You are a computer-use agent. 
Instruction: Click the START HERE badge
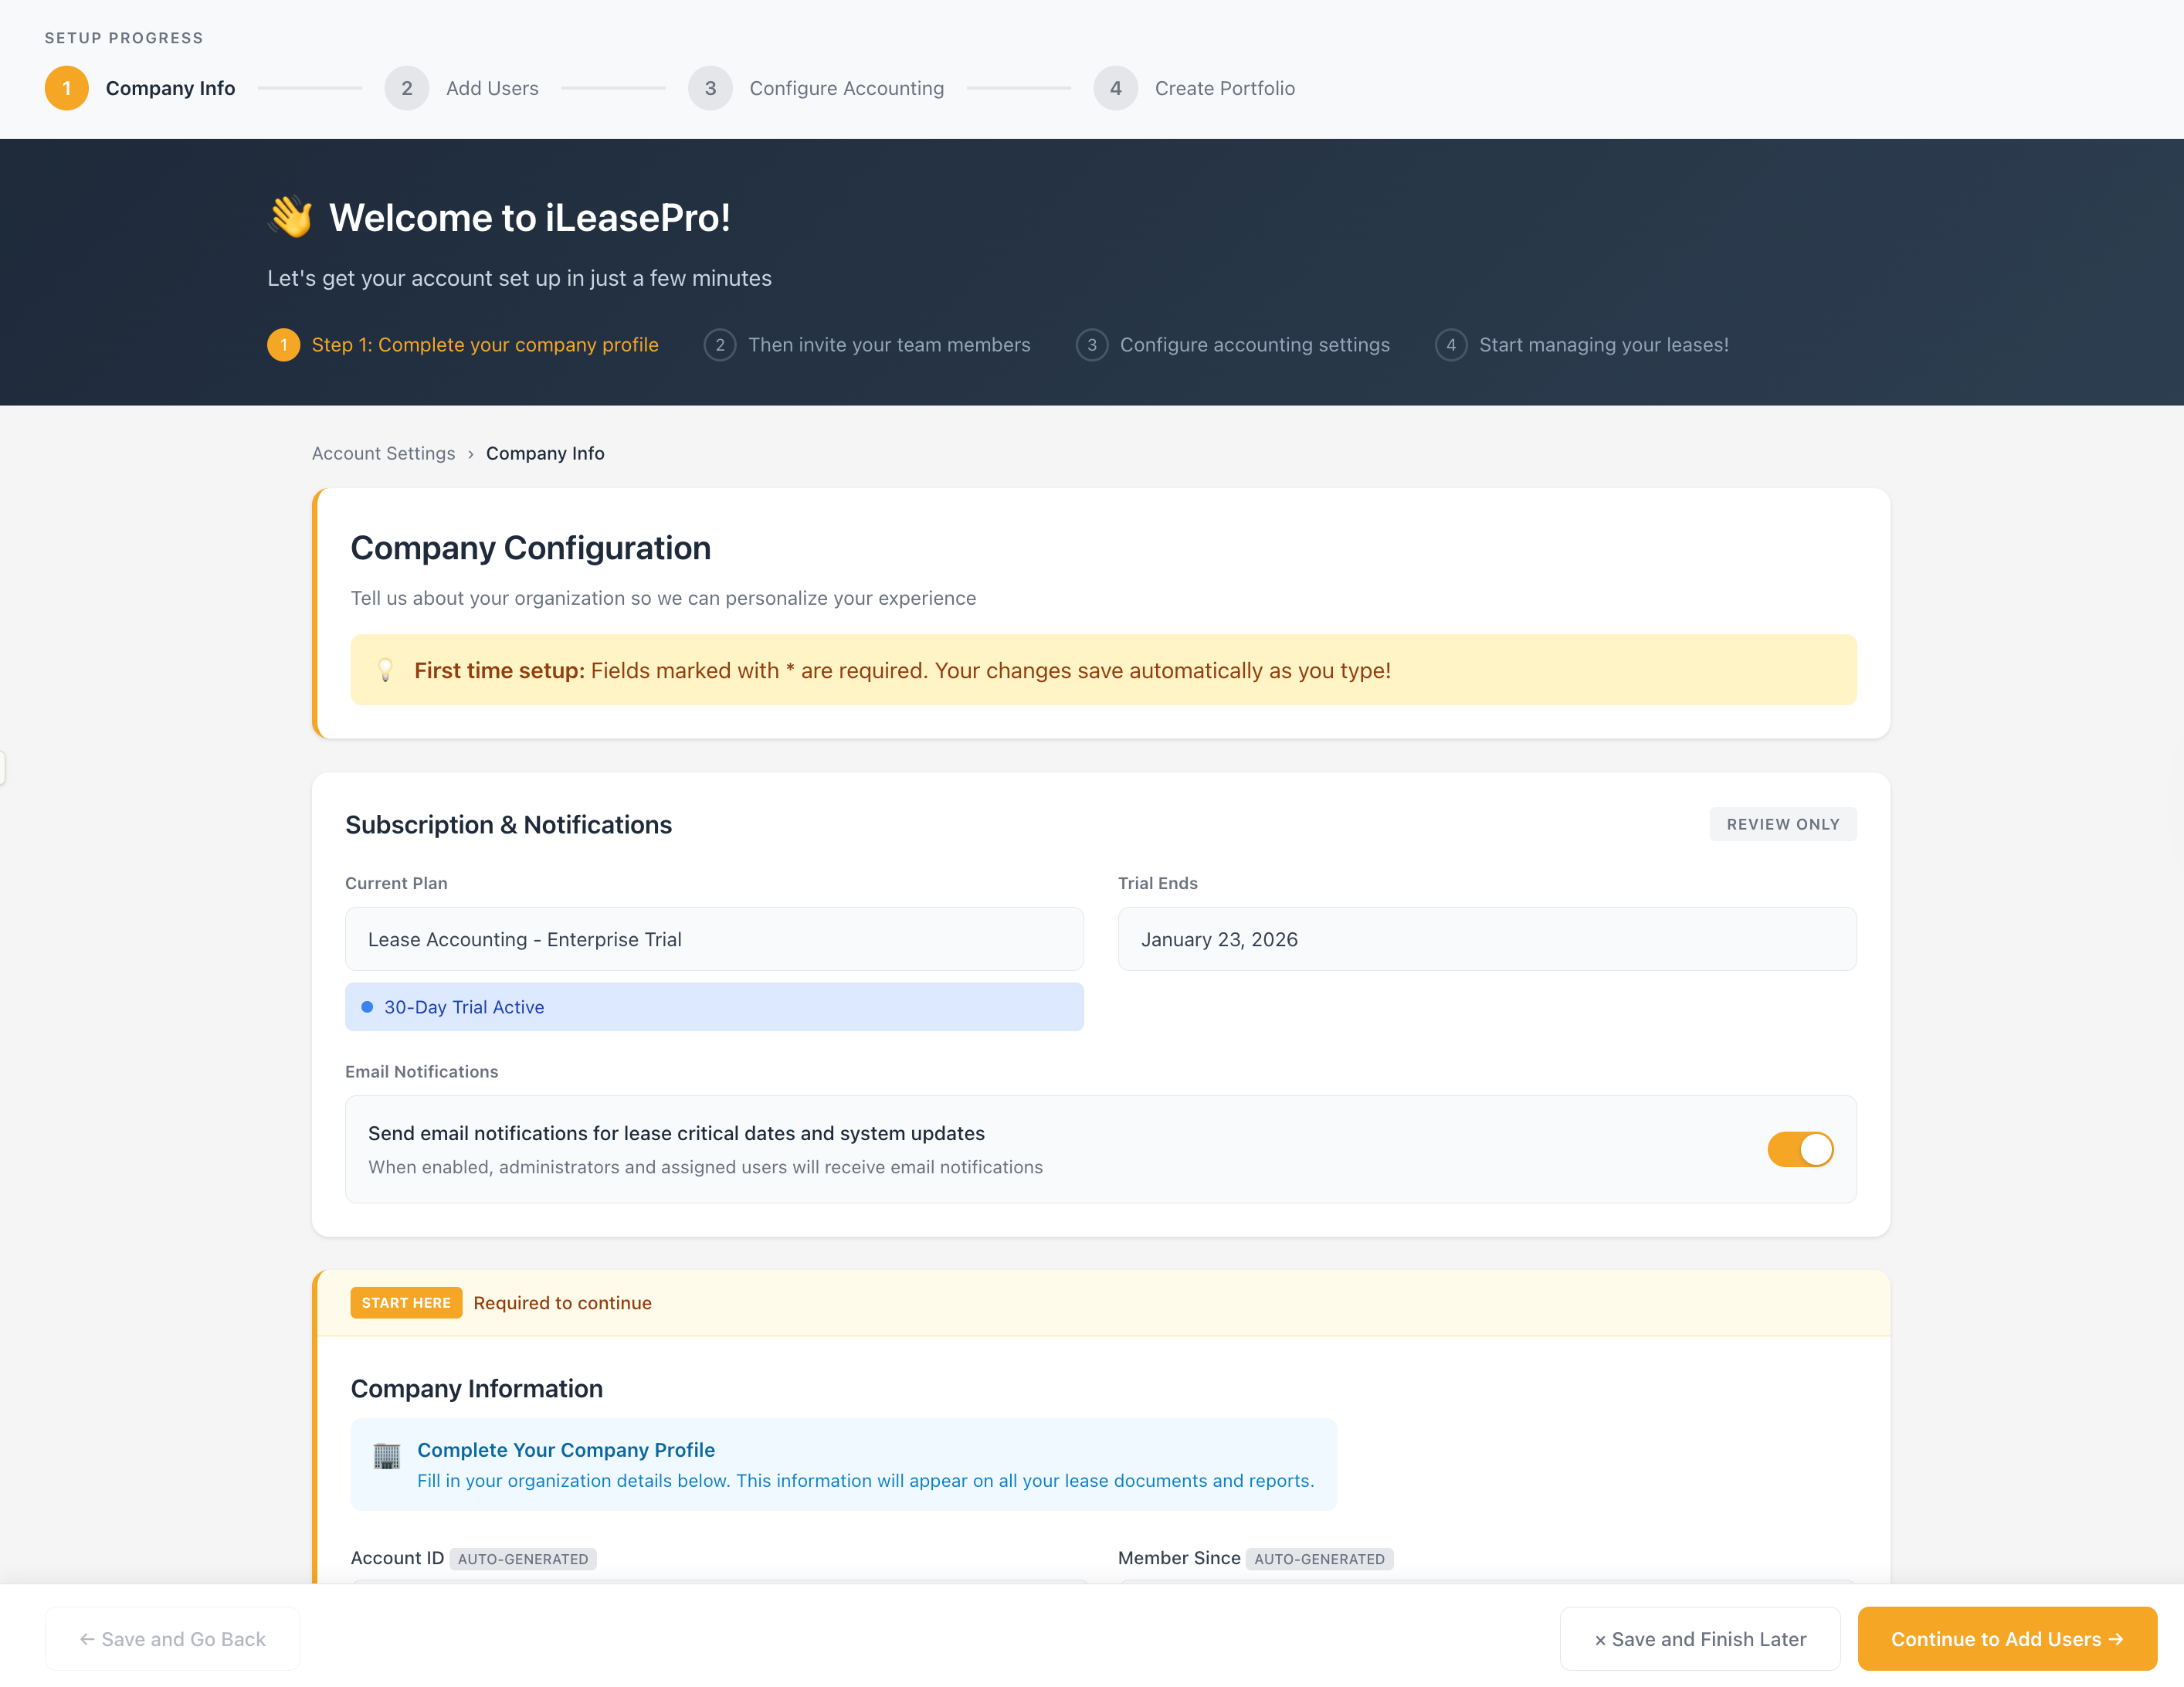406,1302
